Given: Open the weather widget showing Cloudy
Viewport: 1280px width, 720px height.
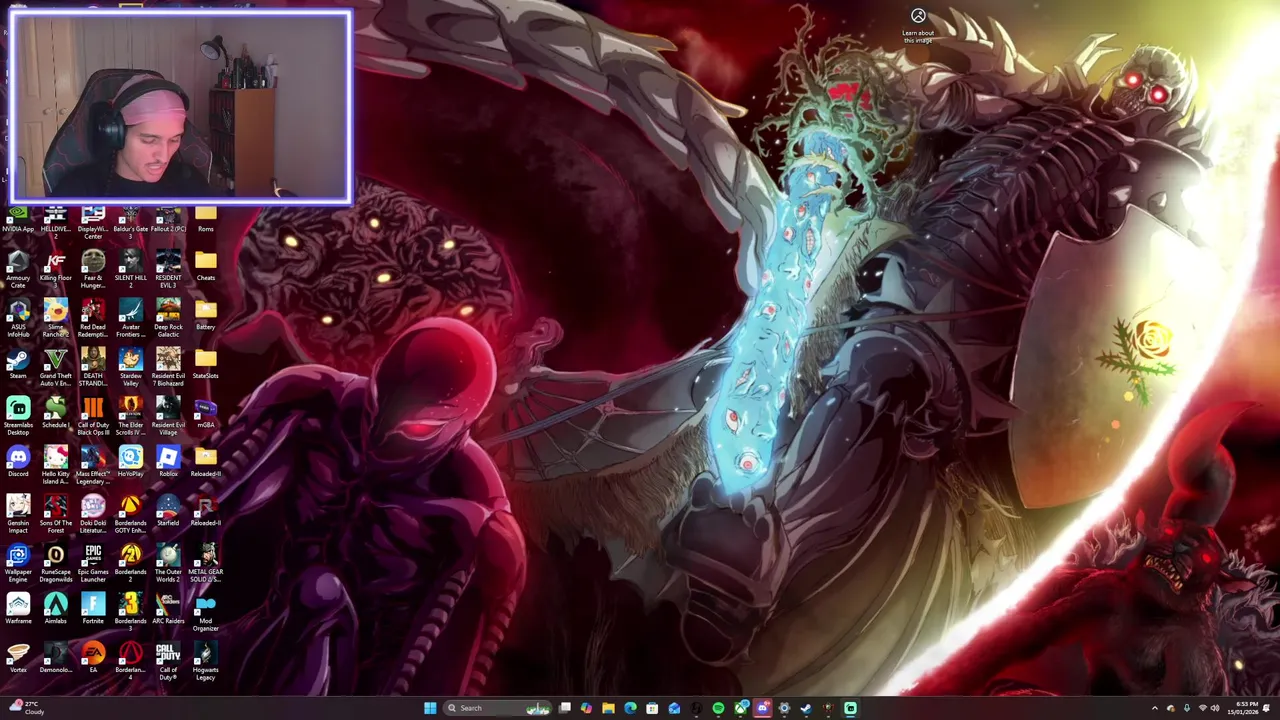Looking at the screenshot, I should tap(28, 708).
